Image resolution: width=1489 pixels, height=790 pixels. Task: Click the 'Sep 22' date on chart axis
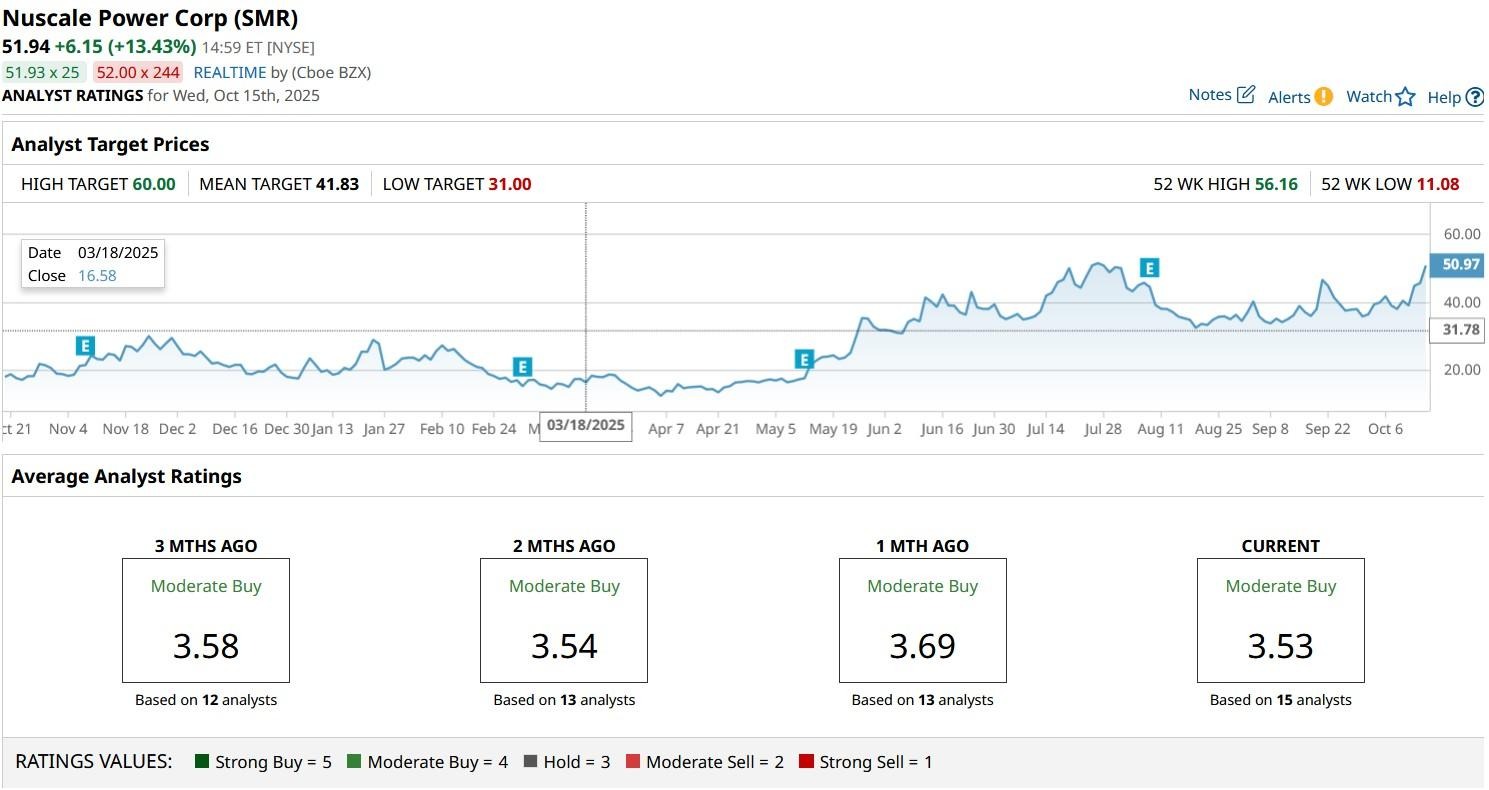pos(1327,429)
